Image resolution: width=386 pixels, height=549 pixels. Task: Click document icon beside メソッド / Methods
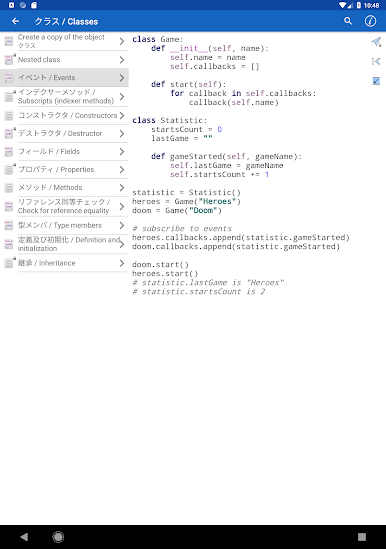[9, 188]
